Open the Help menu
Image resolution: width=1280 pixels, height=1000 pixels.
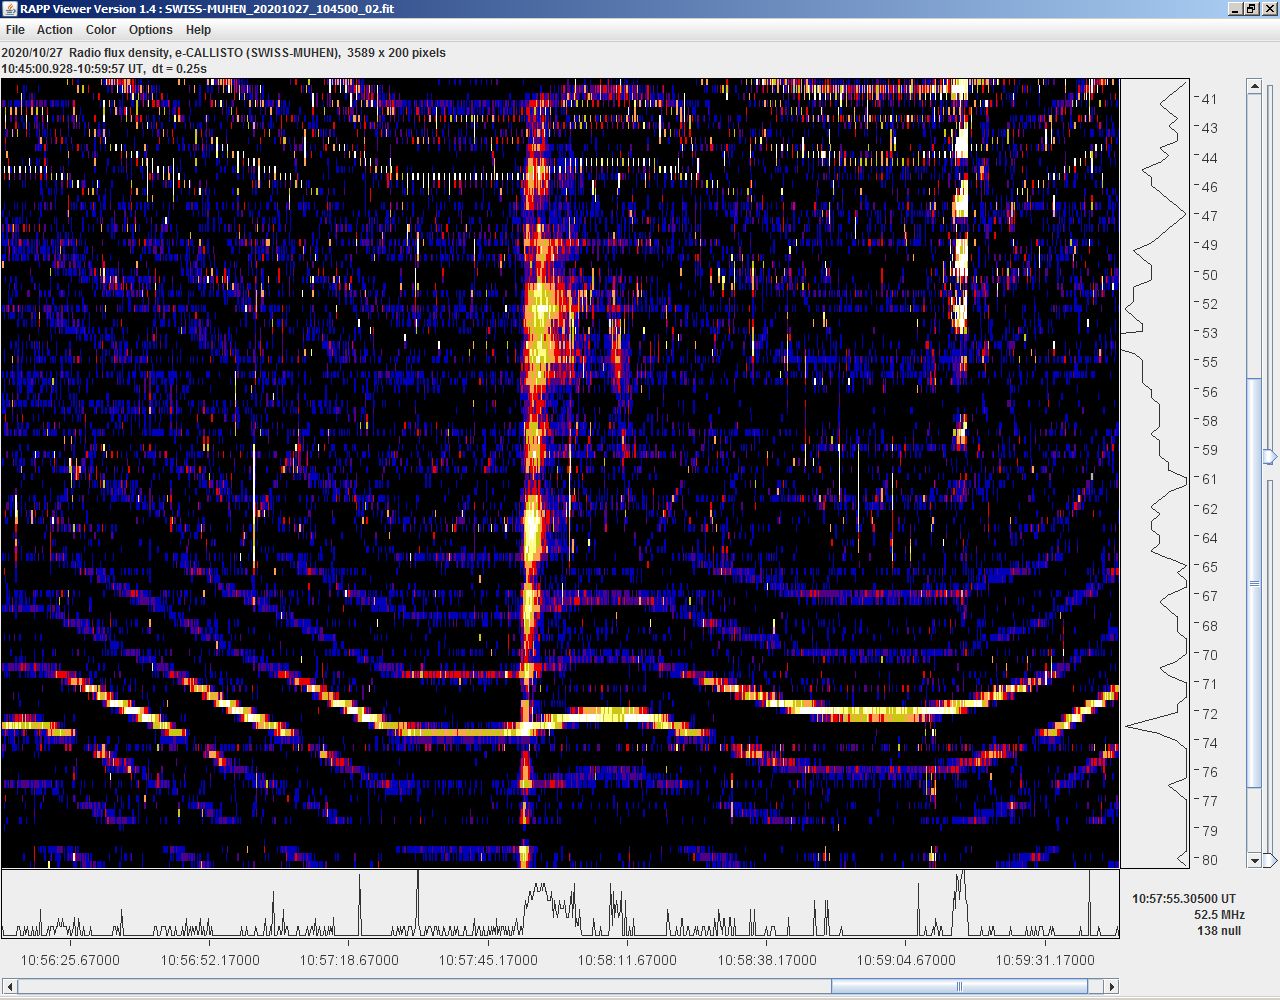pos(198,30)
